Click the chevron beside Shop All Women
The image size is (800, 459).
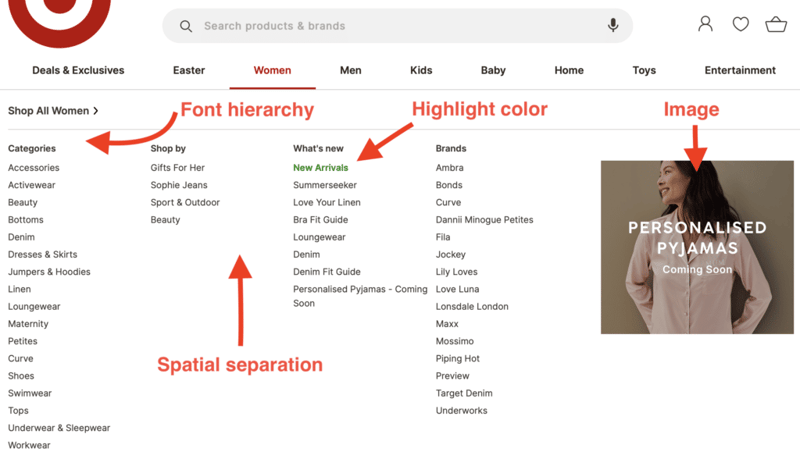(95, 111)
